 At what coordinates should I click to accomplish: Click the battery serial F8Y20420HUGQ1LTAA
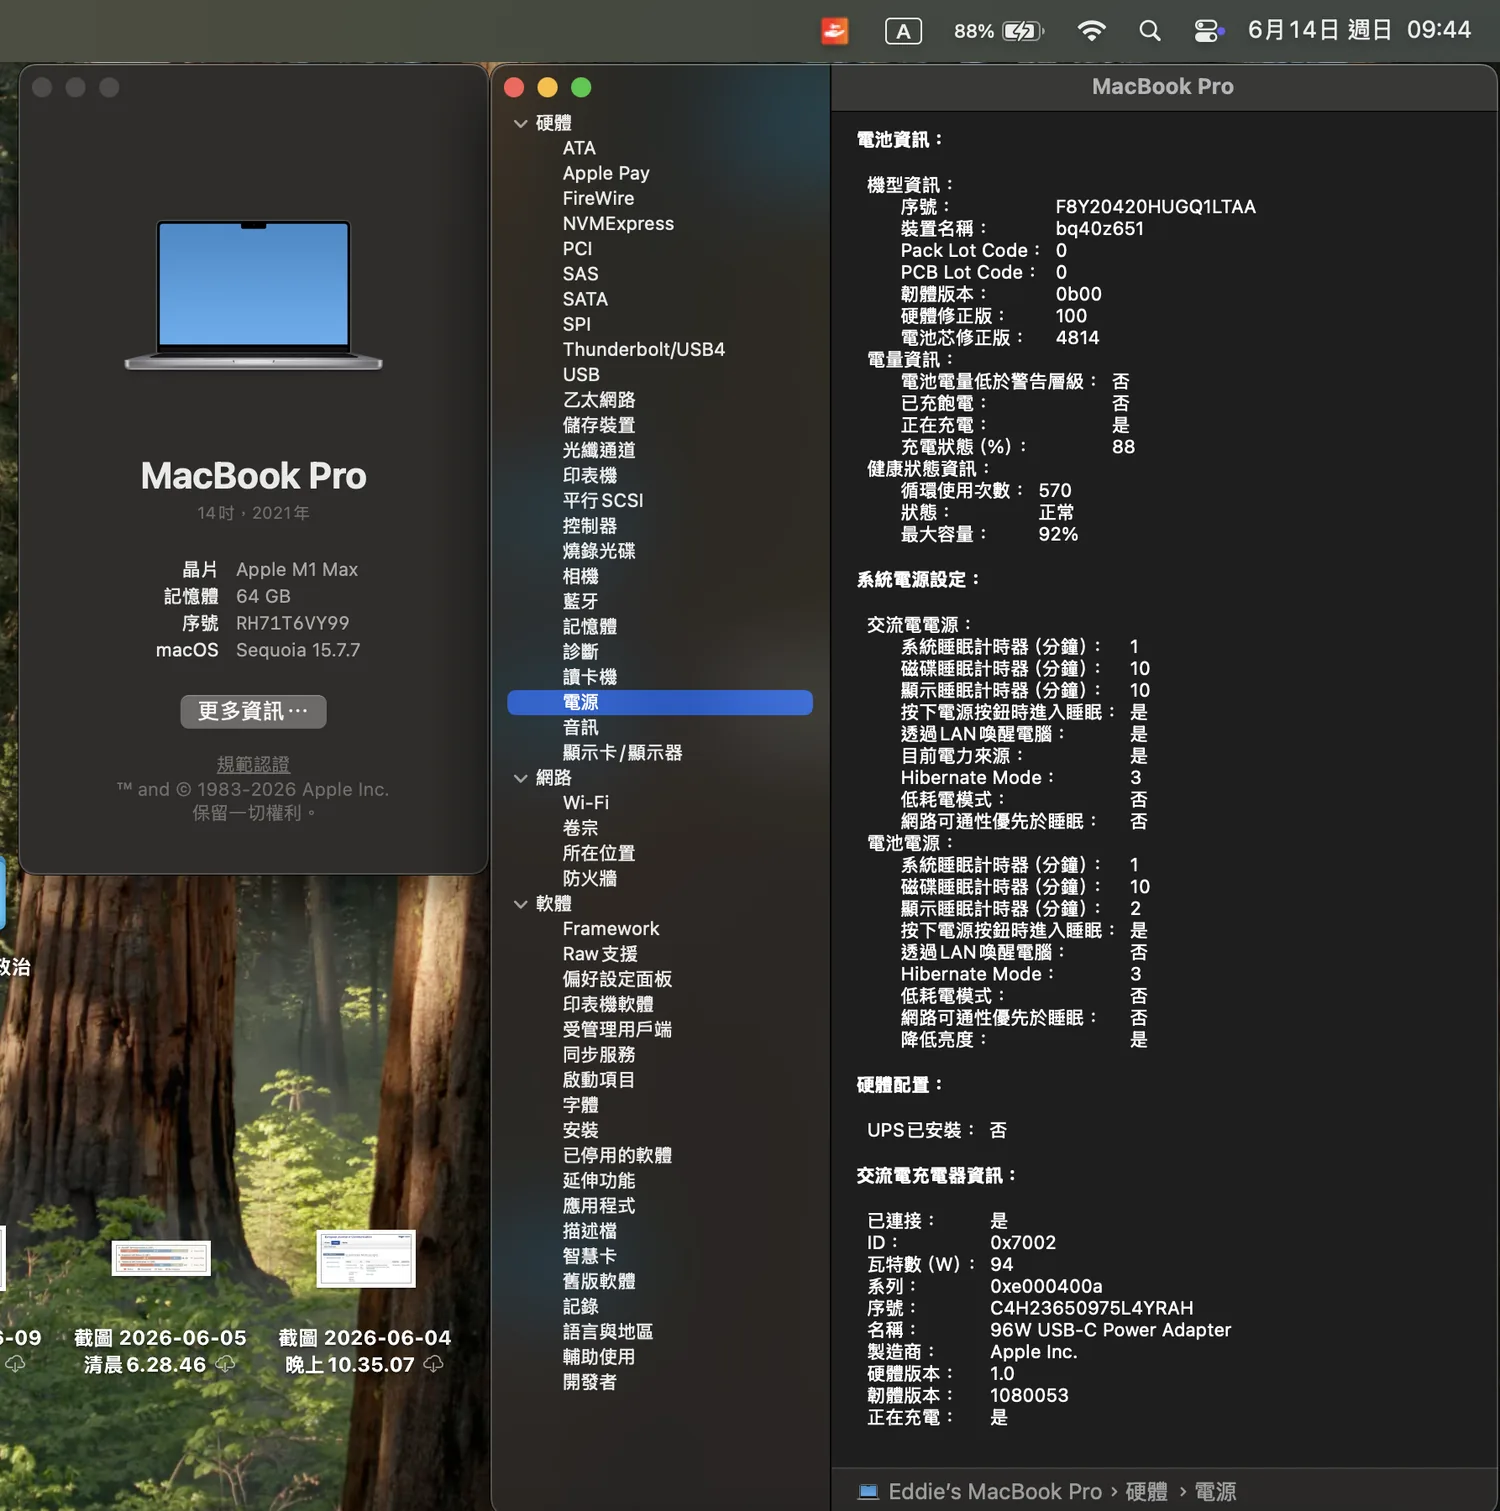pyautogui.click(x=1155, y=207)
